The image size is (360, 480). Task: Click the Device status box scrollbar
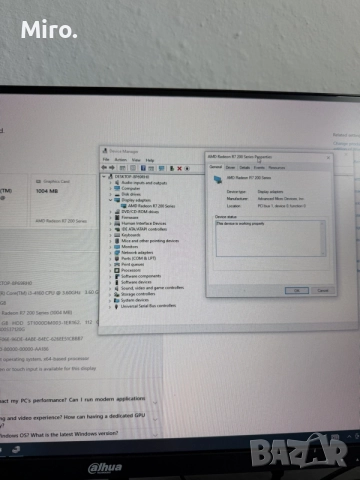[323, 238]
